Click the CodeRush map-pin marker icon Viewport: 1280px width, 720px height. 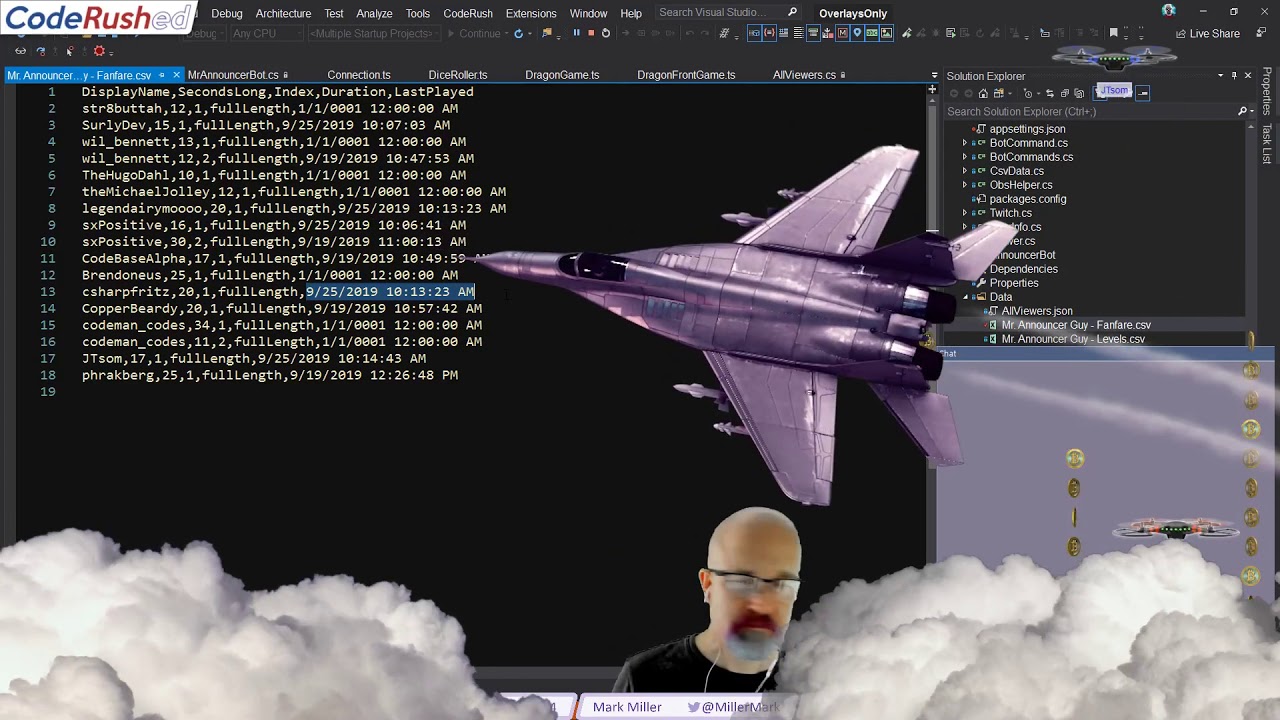(x=857, y=33)
